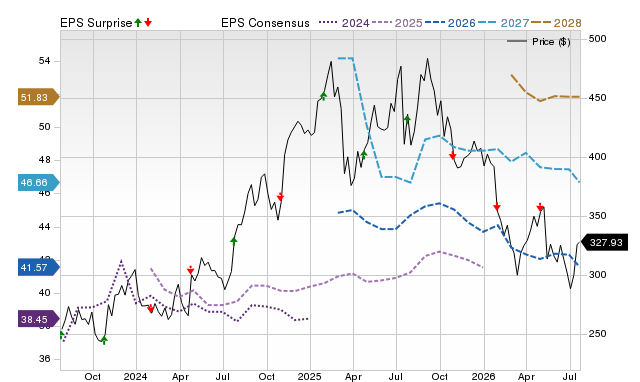
Task: Toggle the Price ($) legend entry
Action: pyautogui.click(x=539, y=42)
